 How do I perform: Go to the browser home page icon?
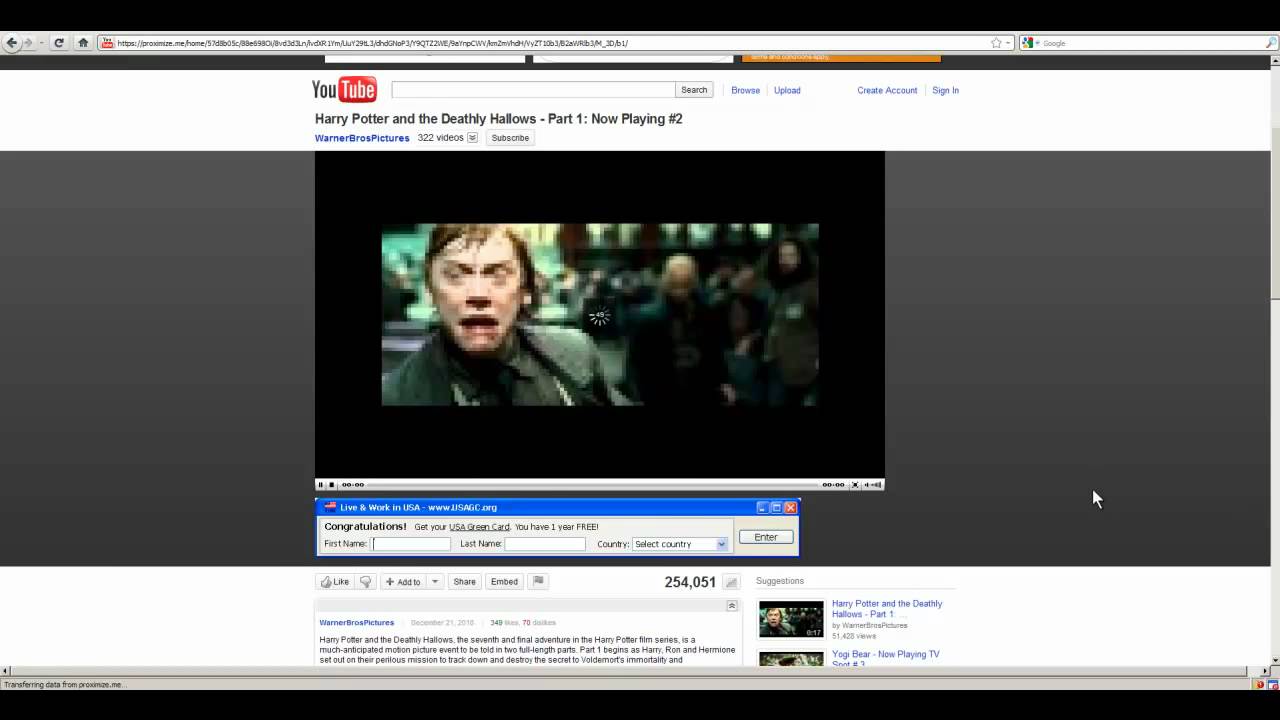click(x=84, y=43)
